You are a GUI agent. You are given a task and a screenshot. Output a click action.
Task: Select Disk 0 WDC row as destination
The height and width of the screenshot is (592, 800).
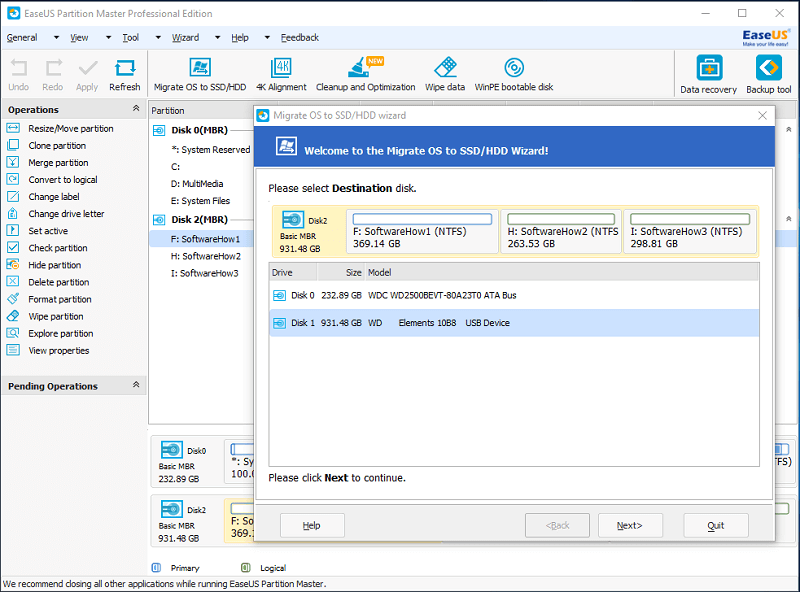pyautogui.click(x=514, y=295)
